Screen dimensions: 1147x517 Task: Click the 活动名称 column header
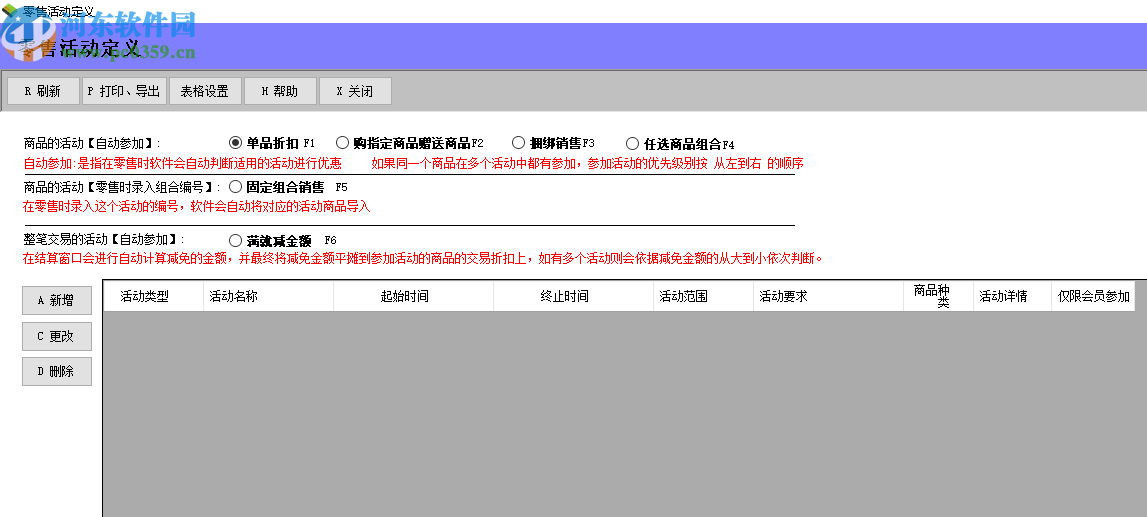pyautogui.click(x=268, y=296)
